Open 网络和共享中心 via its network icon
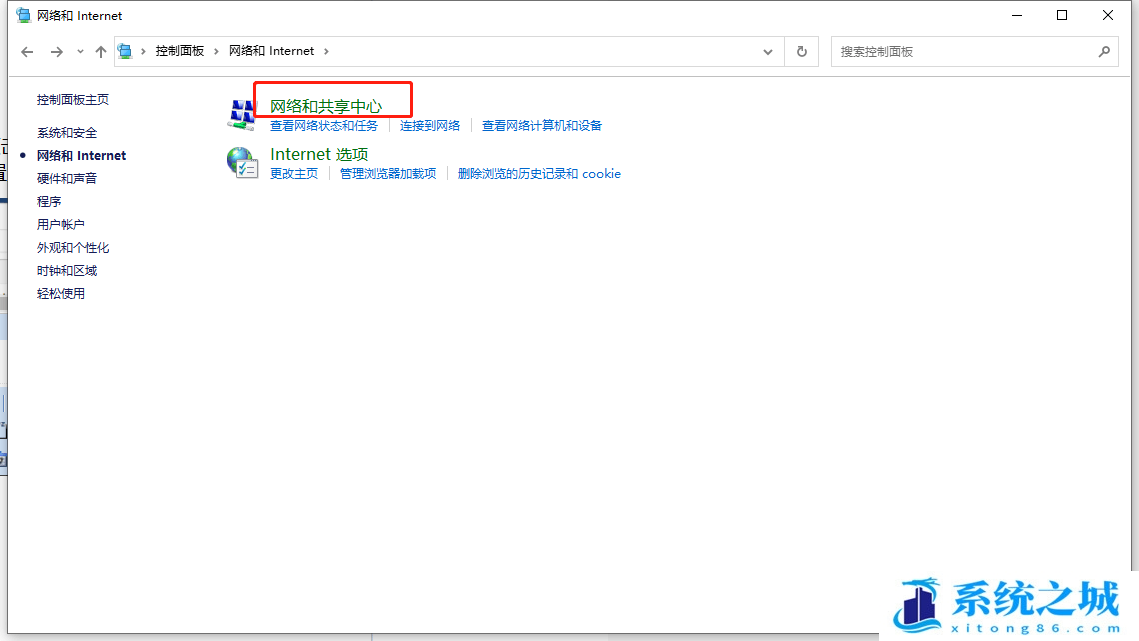Viewport: 1139px width, 641px height. pyautogui.click(x=241, y=113)
